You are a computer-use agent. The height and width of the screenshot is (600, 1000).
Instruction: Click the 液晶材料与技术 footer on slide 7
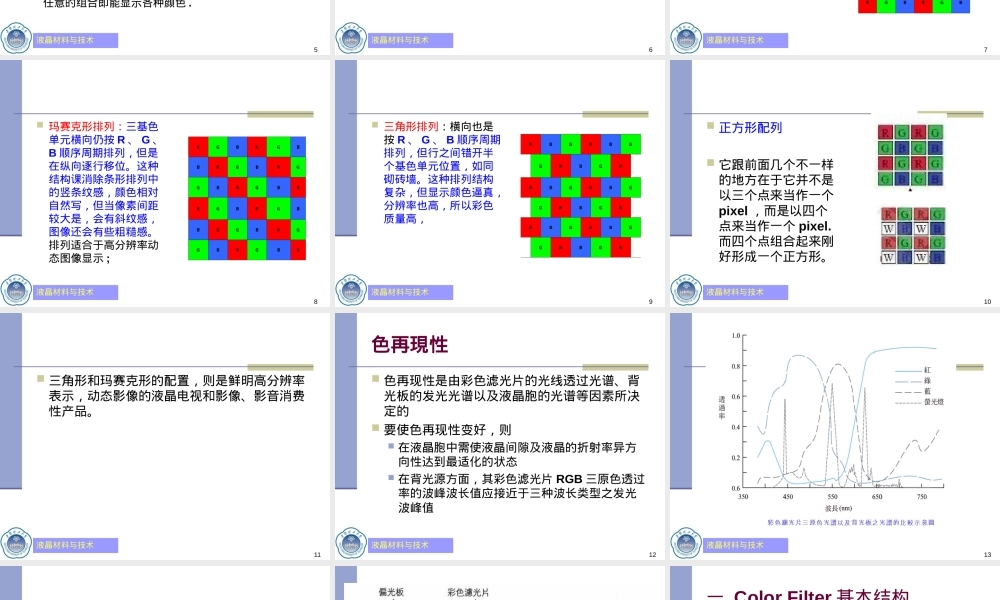click(745, 40)
